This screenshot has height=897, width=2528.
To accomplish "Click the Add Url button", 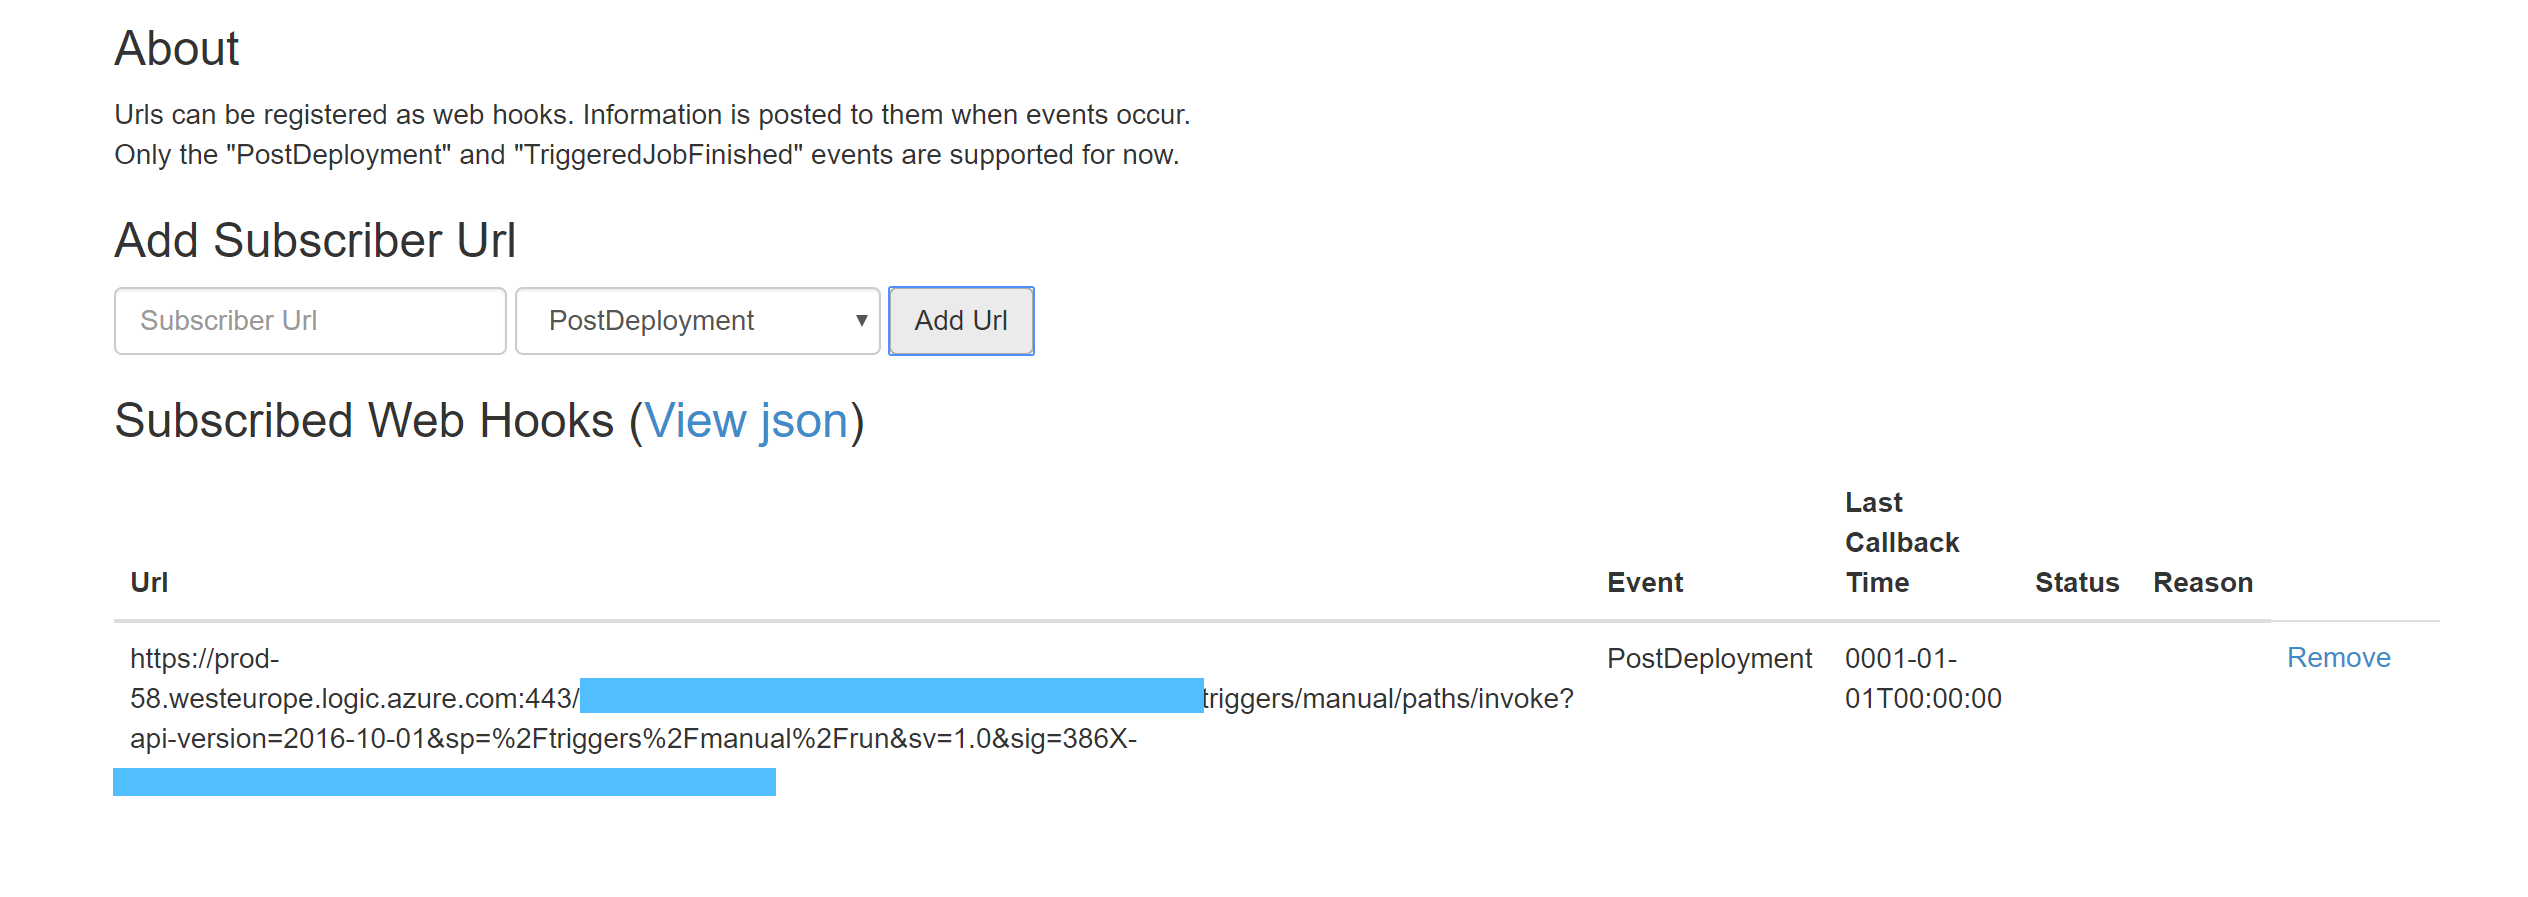I will [961, 321].
